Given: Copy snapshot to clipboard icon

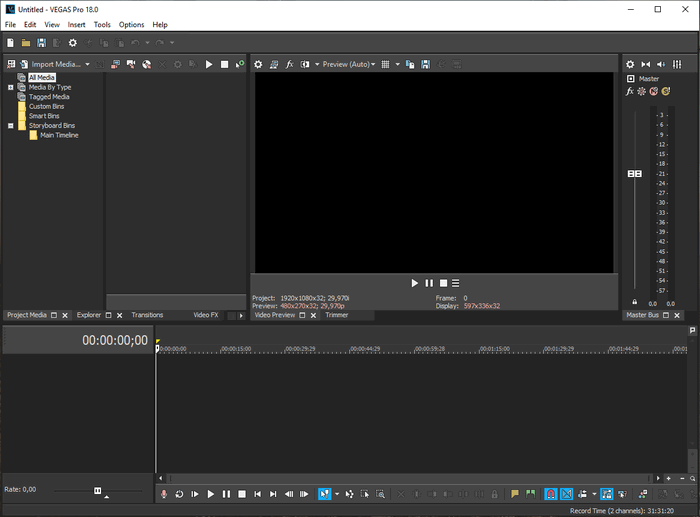Looking at the screenshot, I should [410, 64].
